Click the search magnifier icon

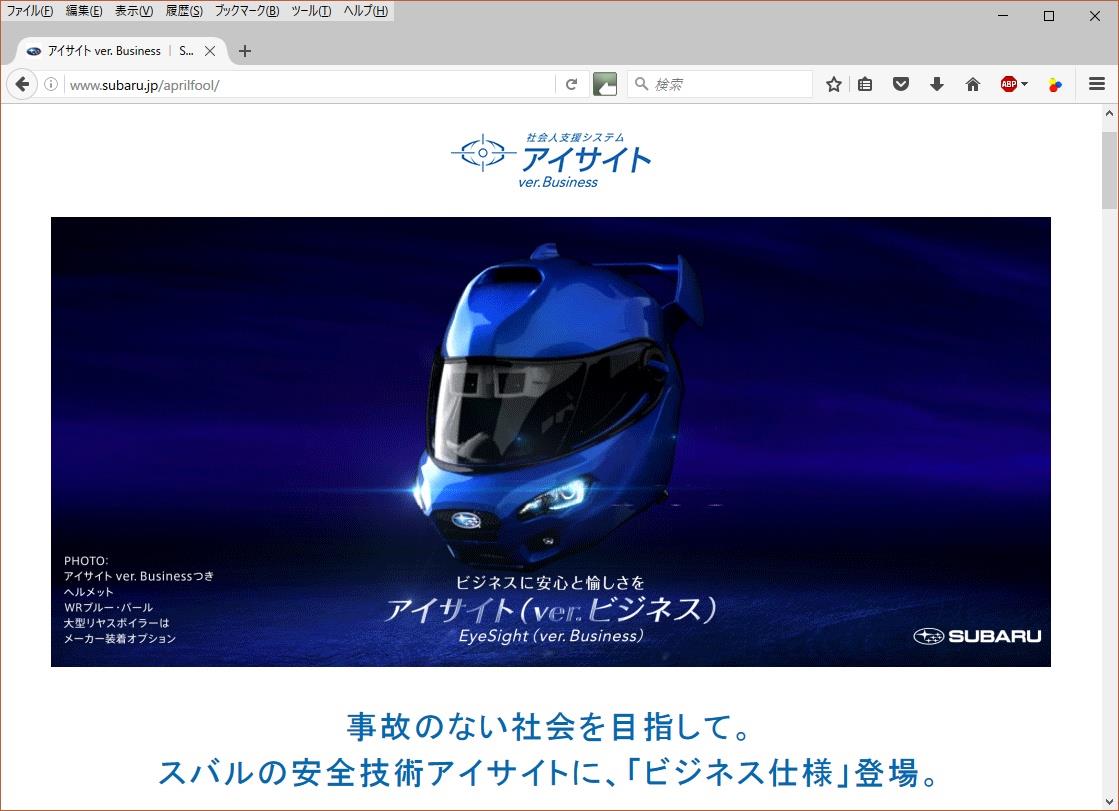click(642, 84)
